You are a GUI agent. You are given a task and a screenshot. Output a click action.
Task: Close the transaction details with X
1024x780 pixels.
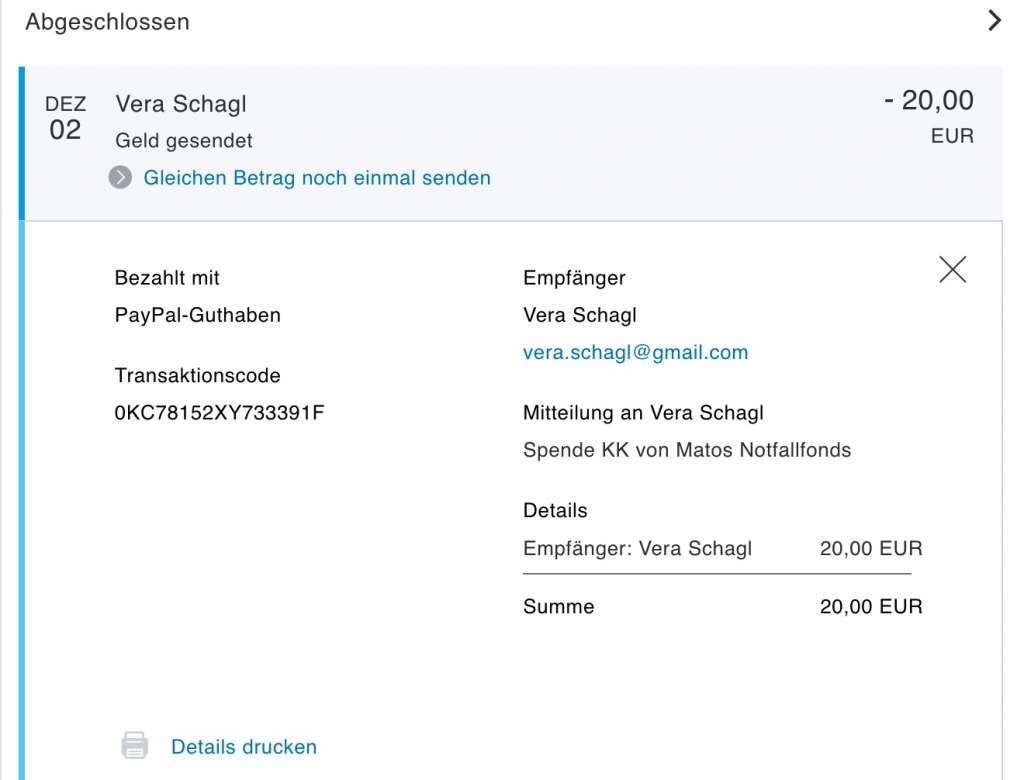[952, 269]
